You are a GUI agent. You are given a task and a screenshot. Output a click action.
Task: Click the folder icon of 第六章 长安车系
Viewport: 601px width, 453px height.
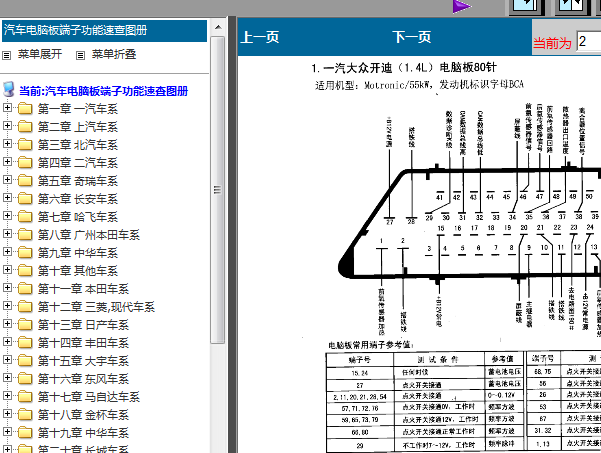(25, 199)
